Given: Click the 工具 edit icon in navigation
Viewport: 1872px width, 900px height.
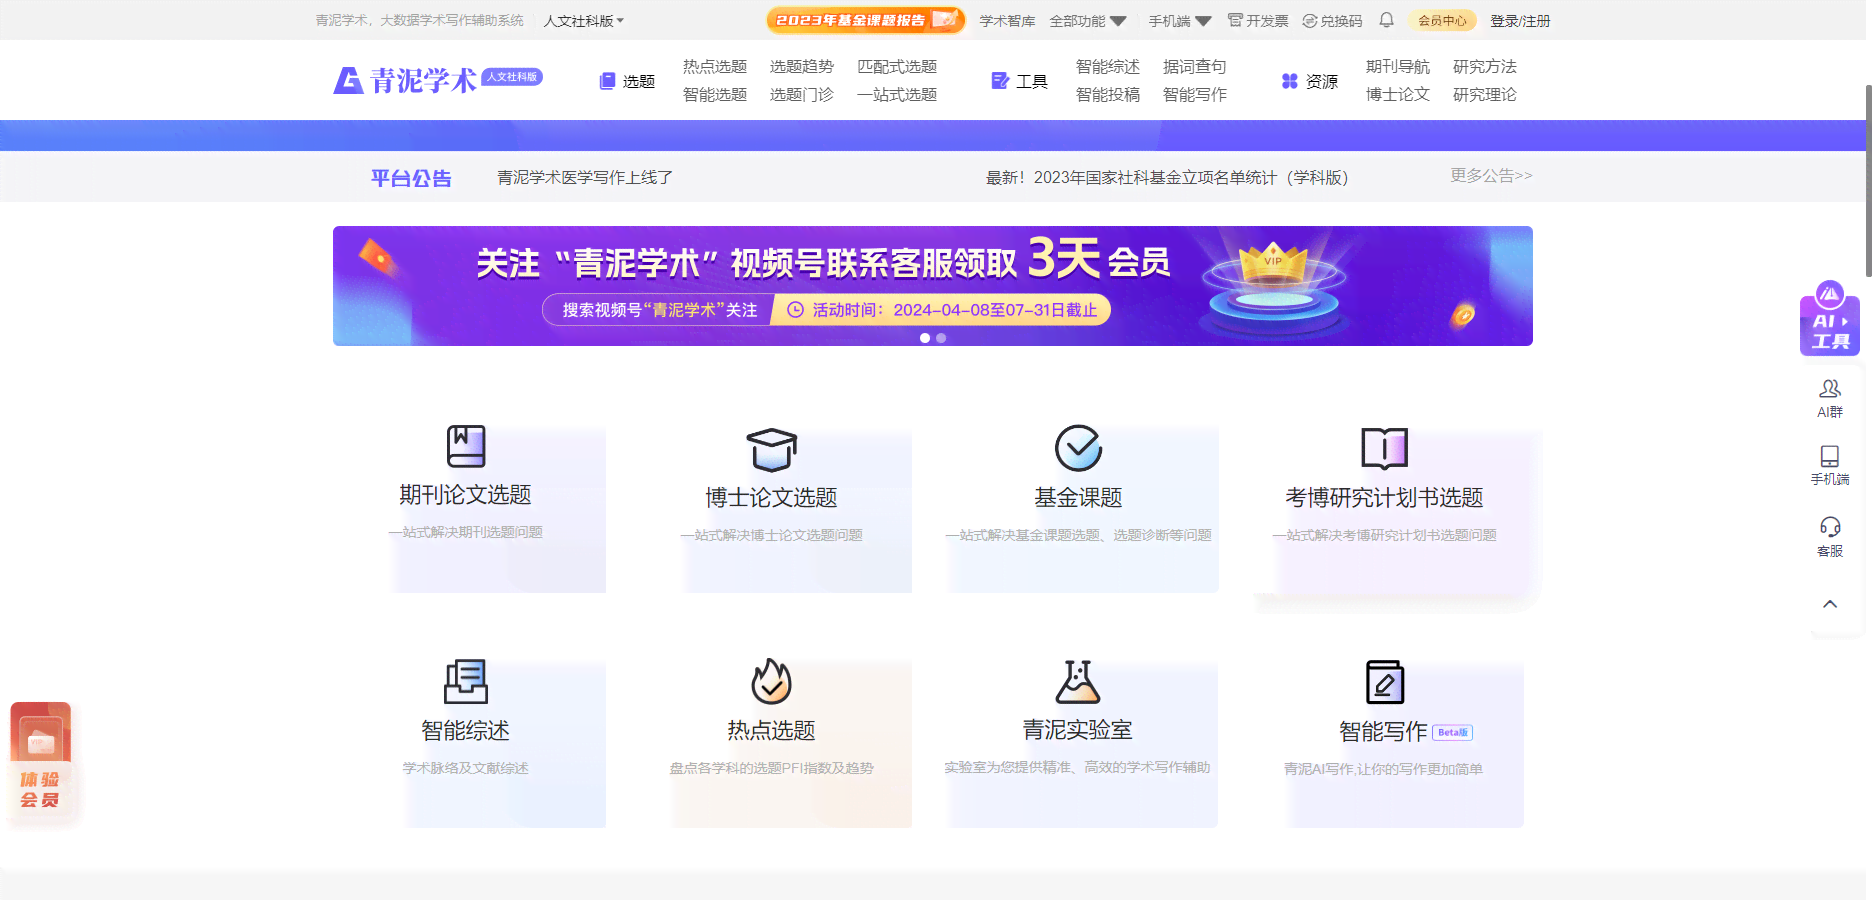Looking at the screenshot, I should 1000,81.
